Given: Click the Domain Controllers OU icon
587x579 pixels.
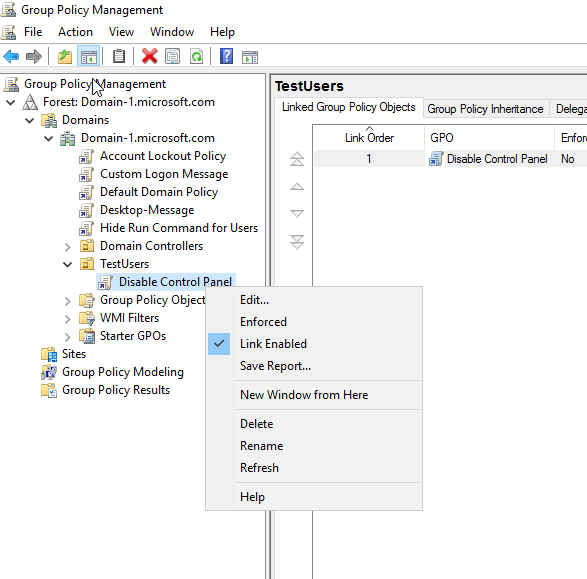Looking at the screenshot, I should 87,246.
